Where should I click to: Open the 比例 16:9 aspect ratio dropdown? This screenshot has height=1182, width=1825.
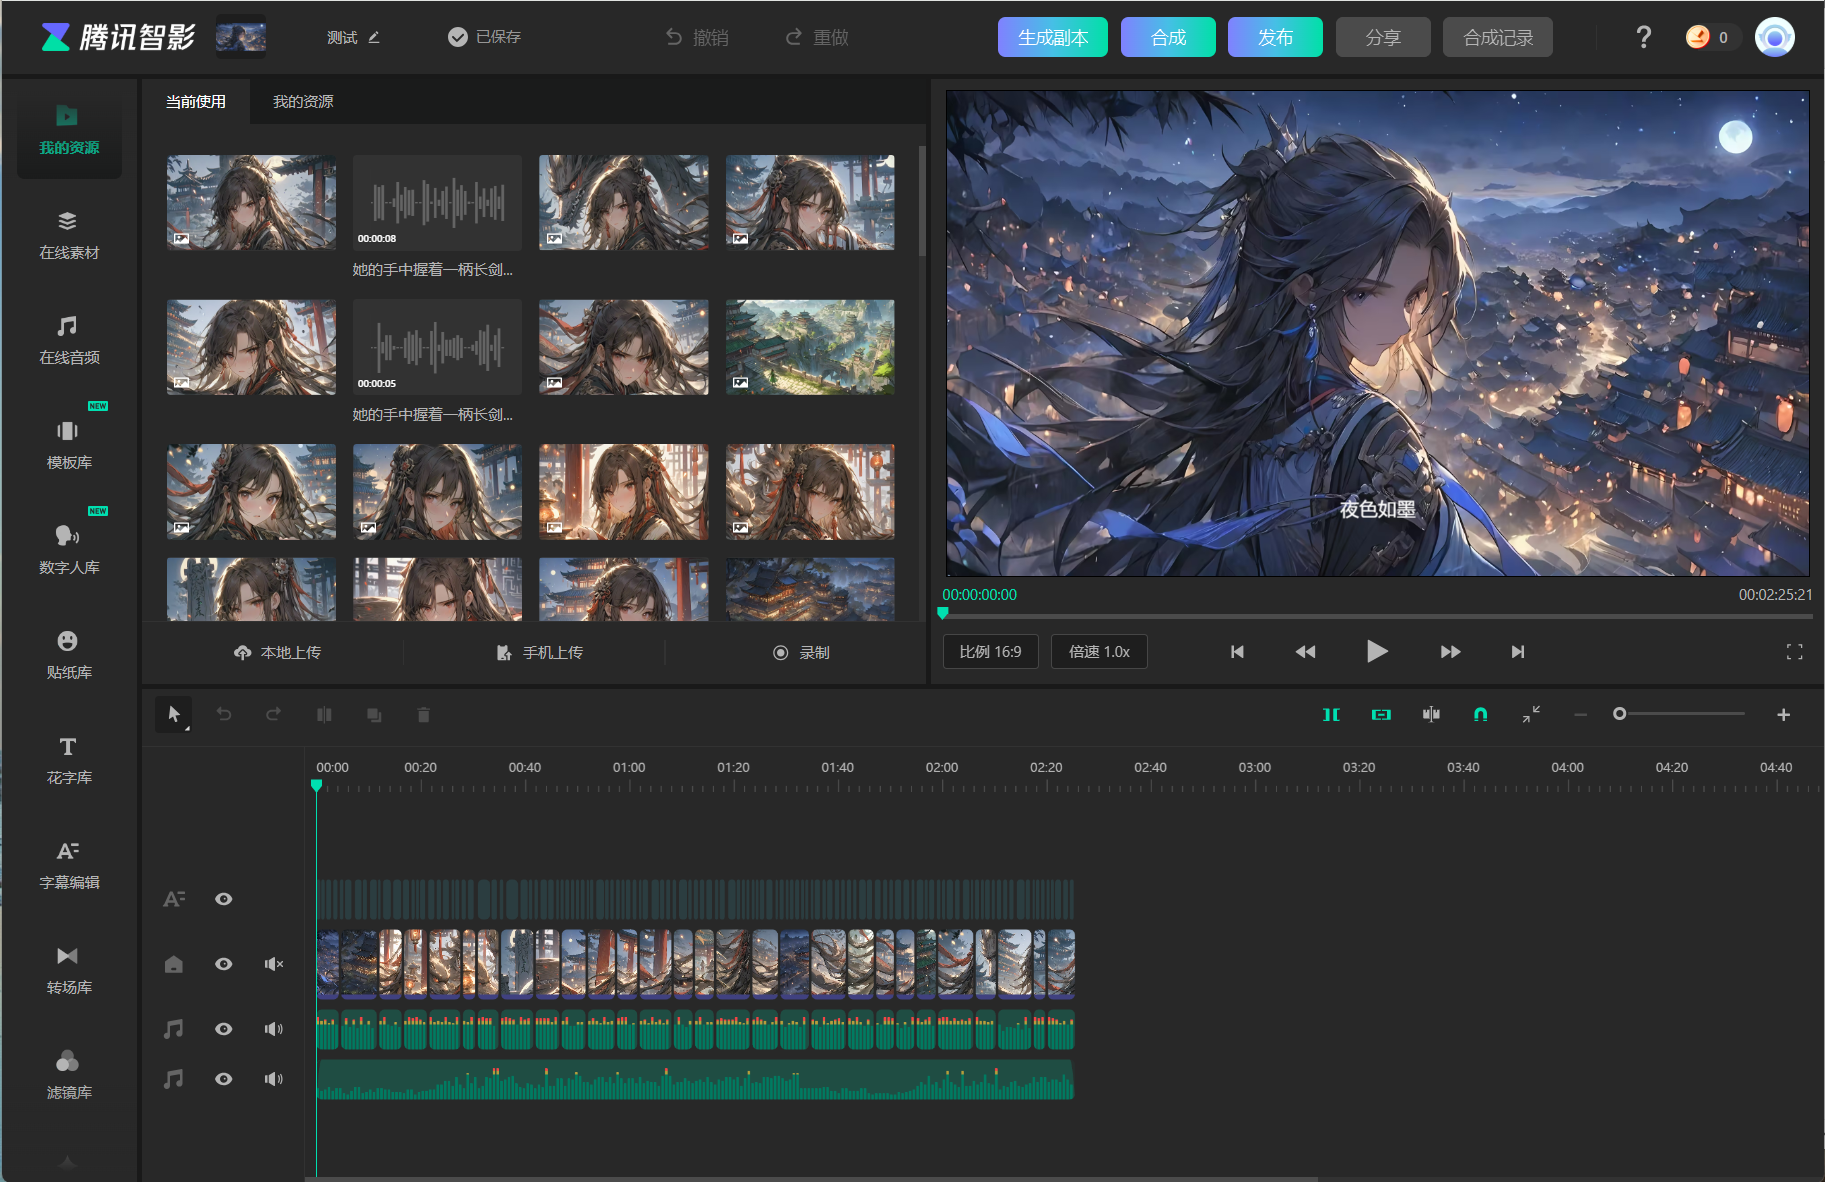[x=990, y=652]
